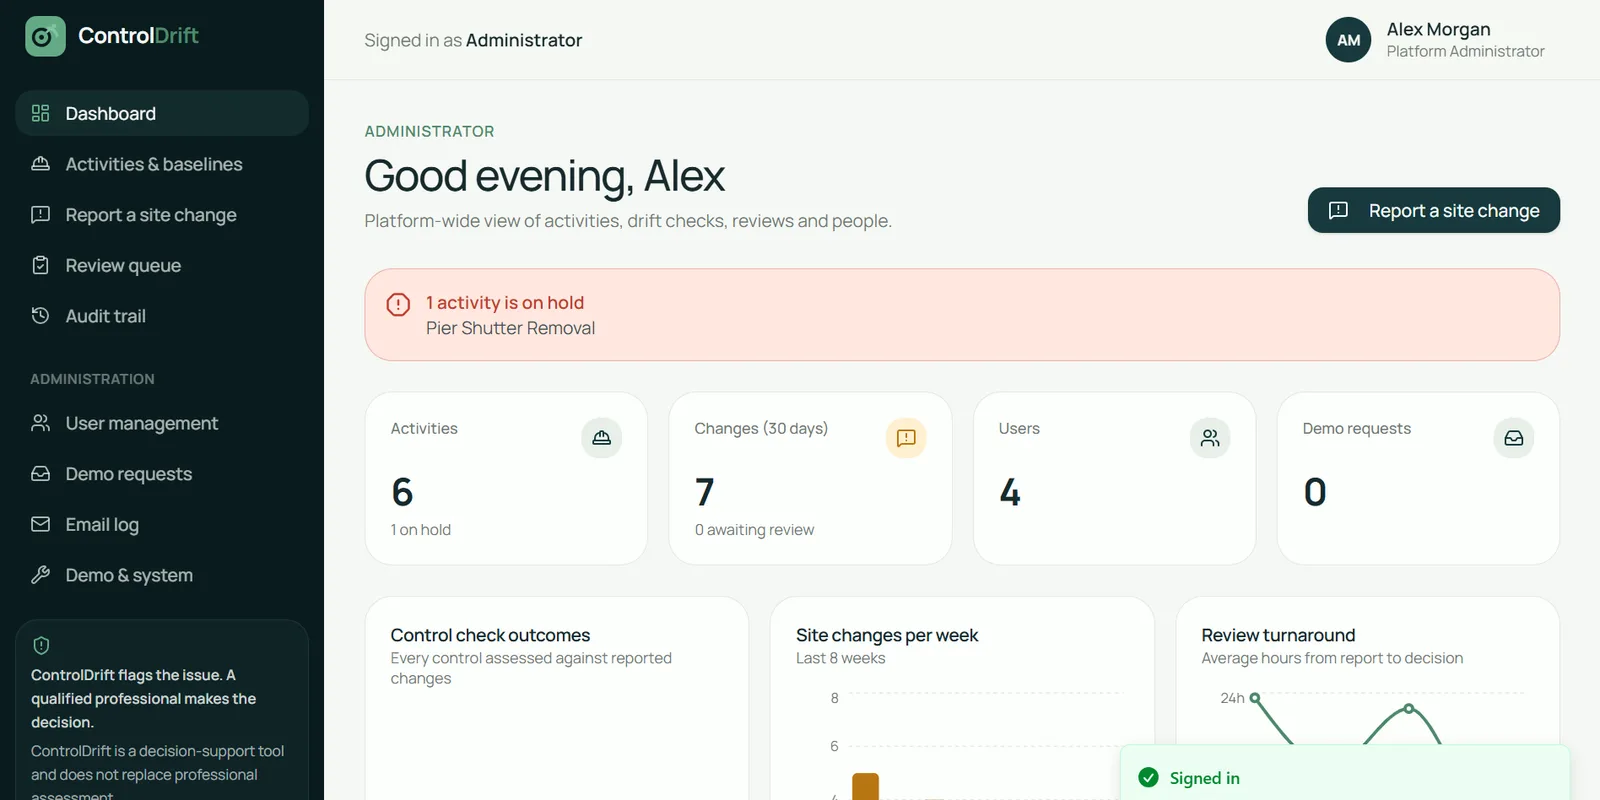Click the Review turnaround heading

pyautogui.click(x=1278, y=635)
